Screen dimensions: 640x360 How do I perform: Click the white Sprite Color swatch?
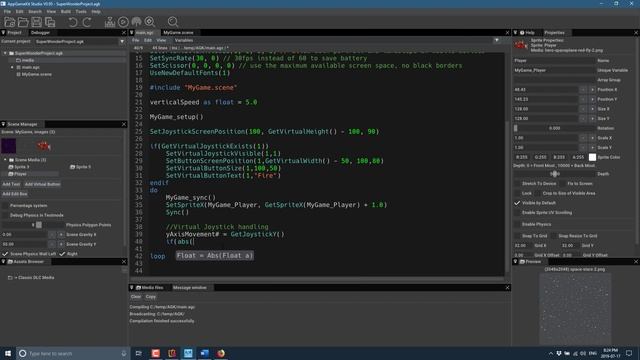pyautogui.click(x=592, y=157)
